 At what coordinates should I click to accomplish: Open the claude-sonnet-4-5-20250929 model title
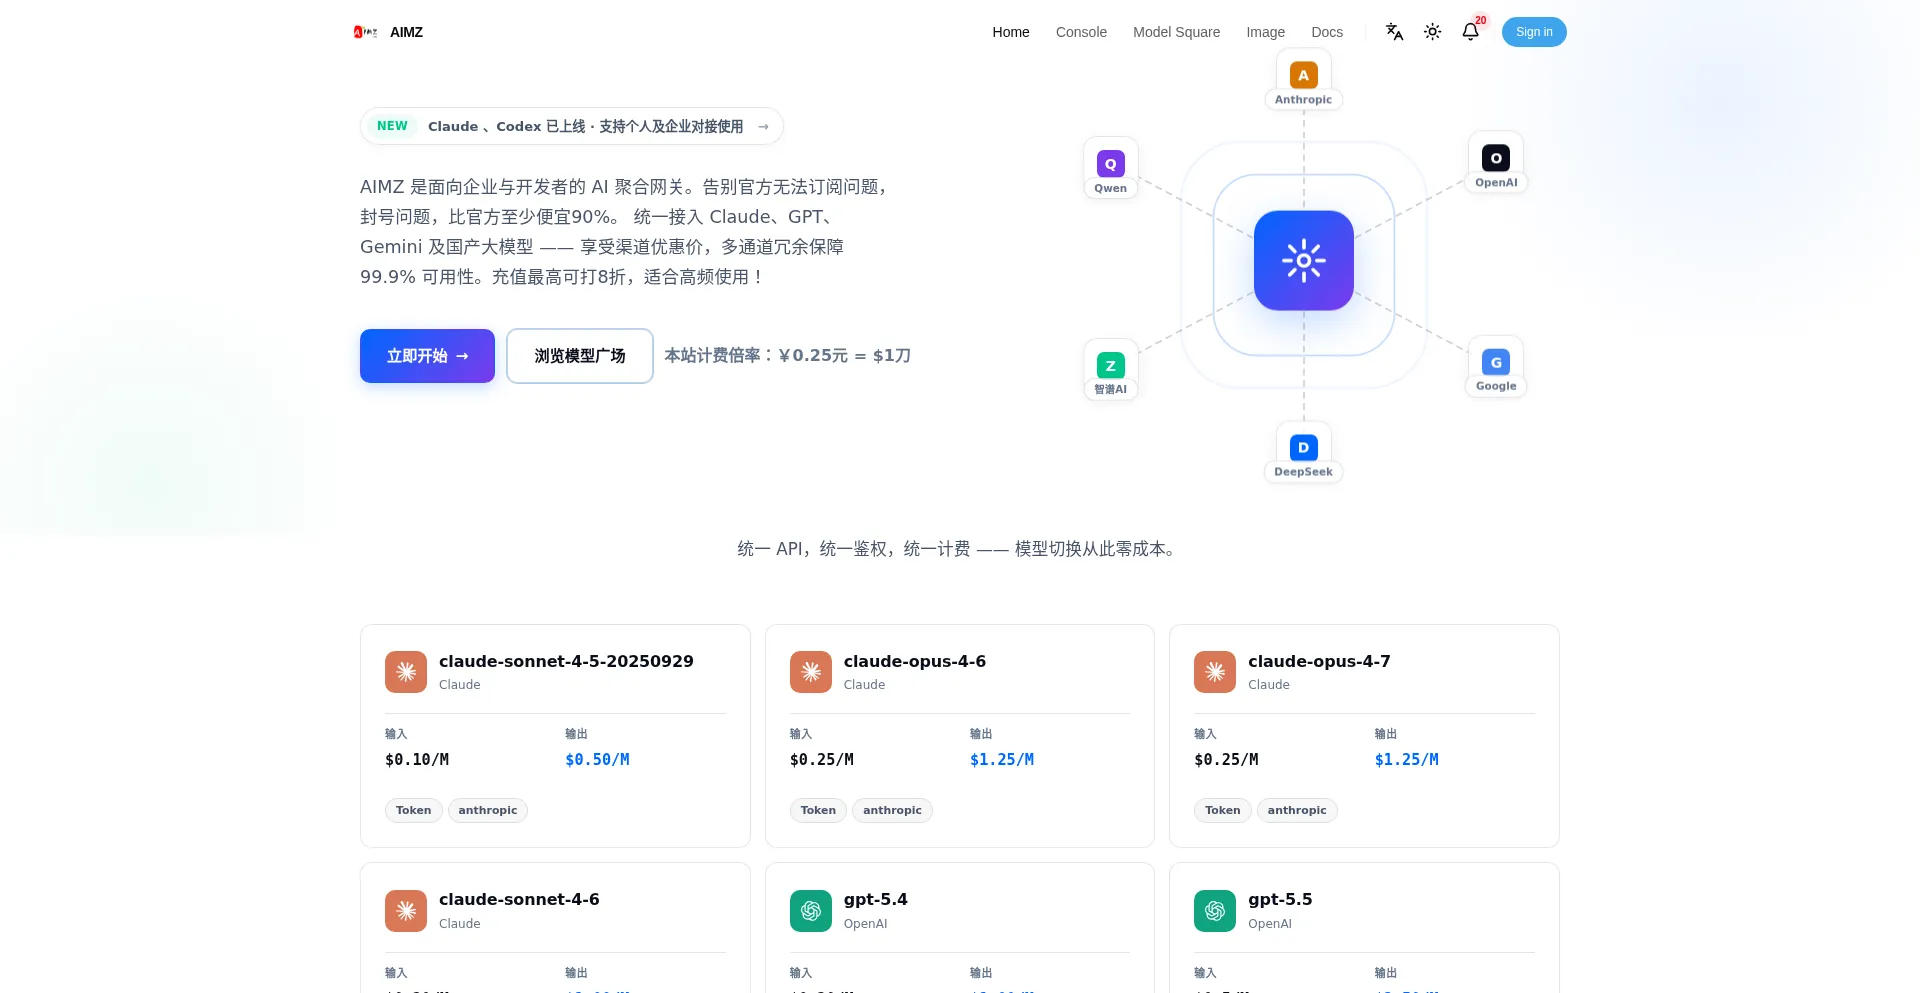coord(566,661)
